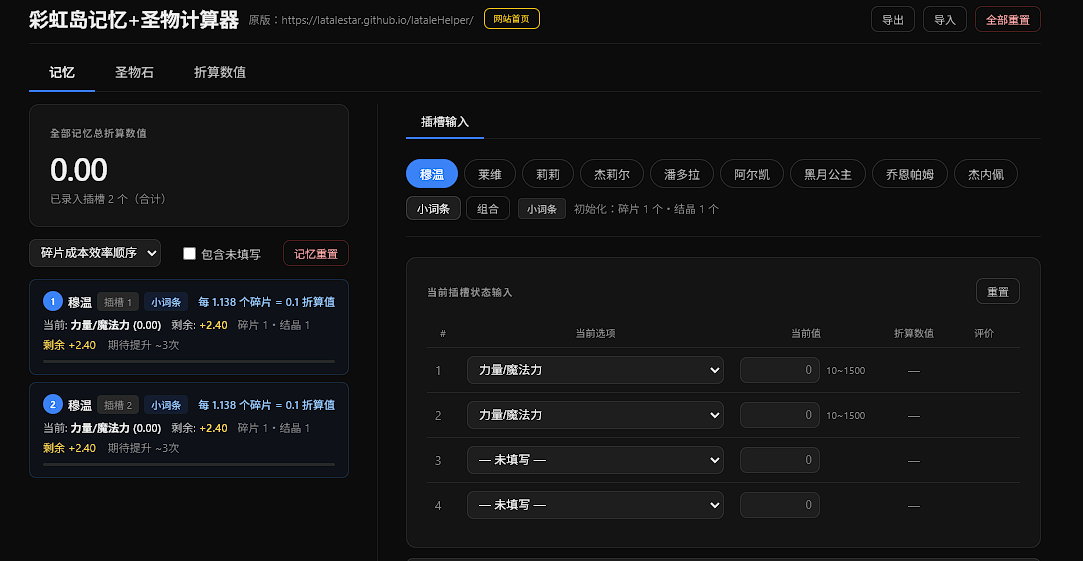The height and width of the screenshot is (561, 1083).
Task: Open row 4 未填写 option dropdown
Action: [x=595, y=505]
